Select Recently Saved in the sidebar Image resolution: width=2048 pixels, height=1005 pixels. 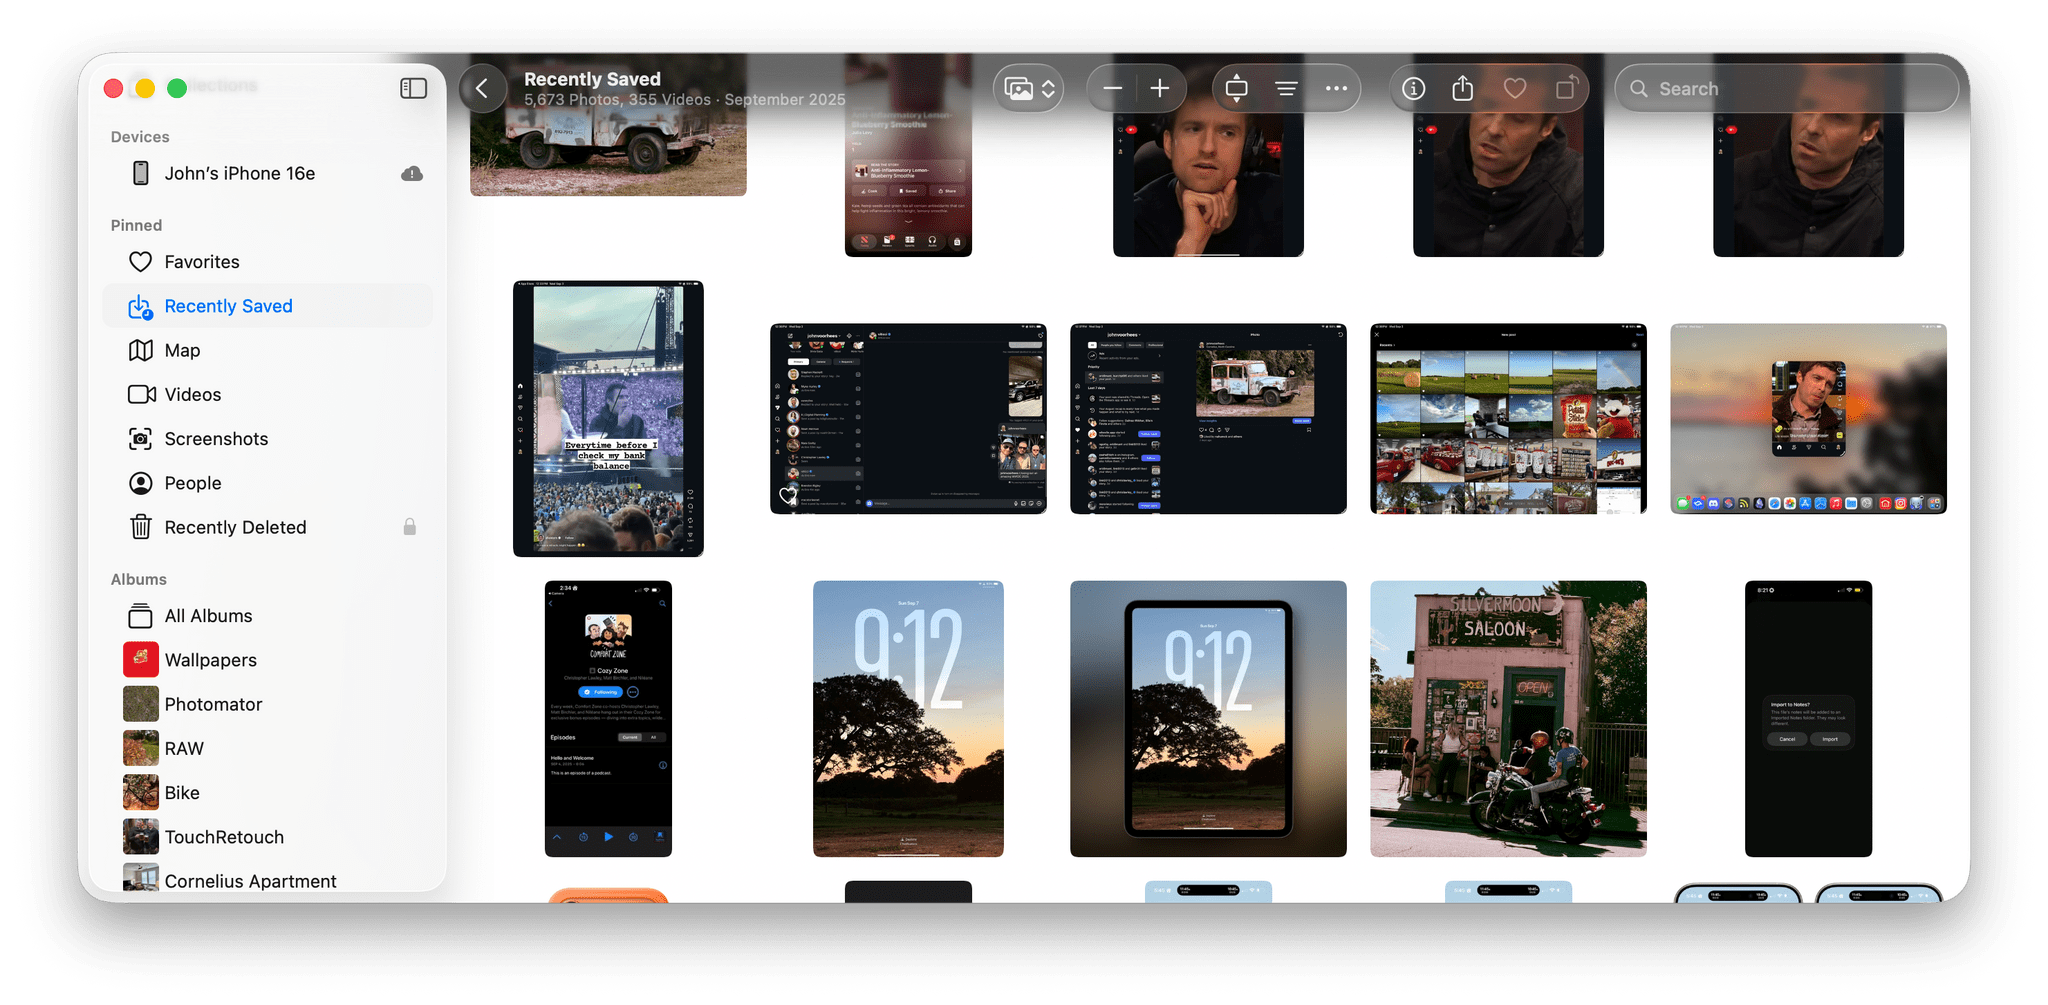tap(268, 306)
